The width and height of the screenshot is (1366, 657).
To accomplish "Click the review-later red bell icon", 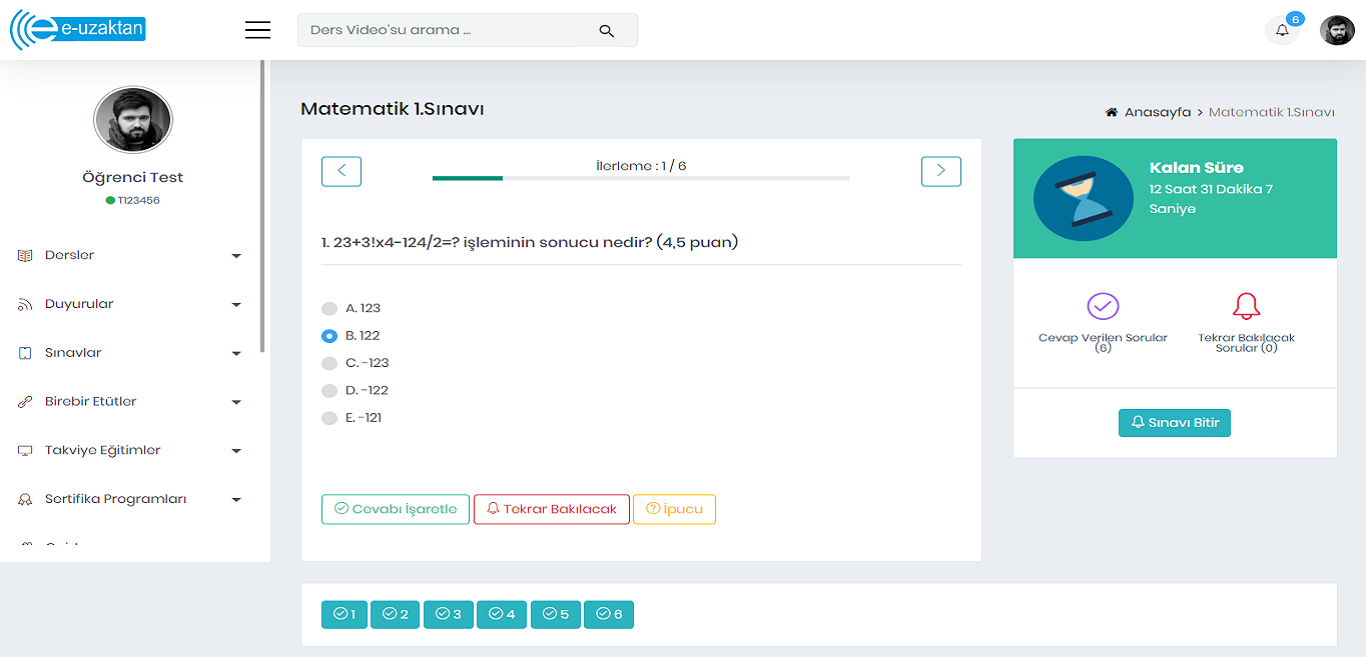I will tap(1246, 306).
